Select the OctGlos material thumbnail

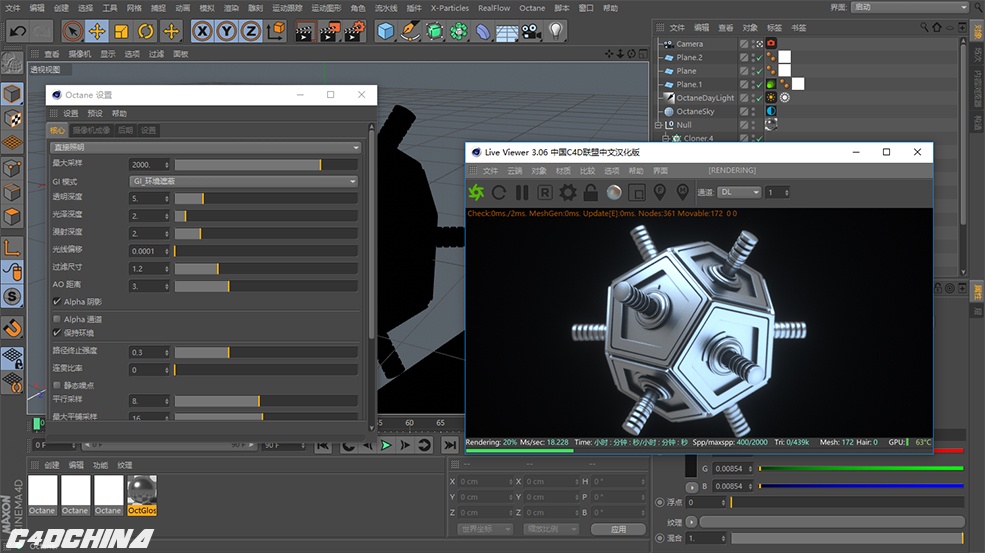pyautogui.click(x=142, y=495)
